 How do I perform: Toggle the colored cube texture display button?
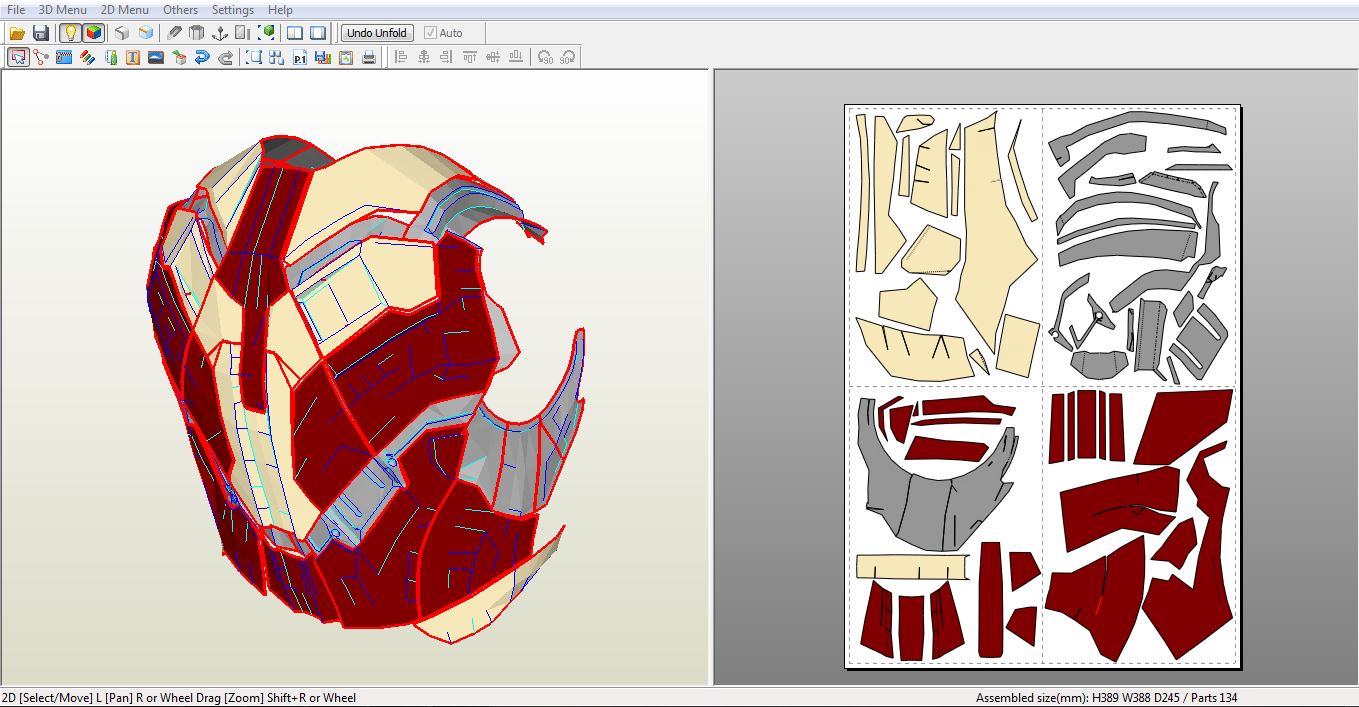[x=93, y=33]
